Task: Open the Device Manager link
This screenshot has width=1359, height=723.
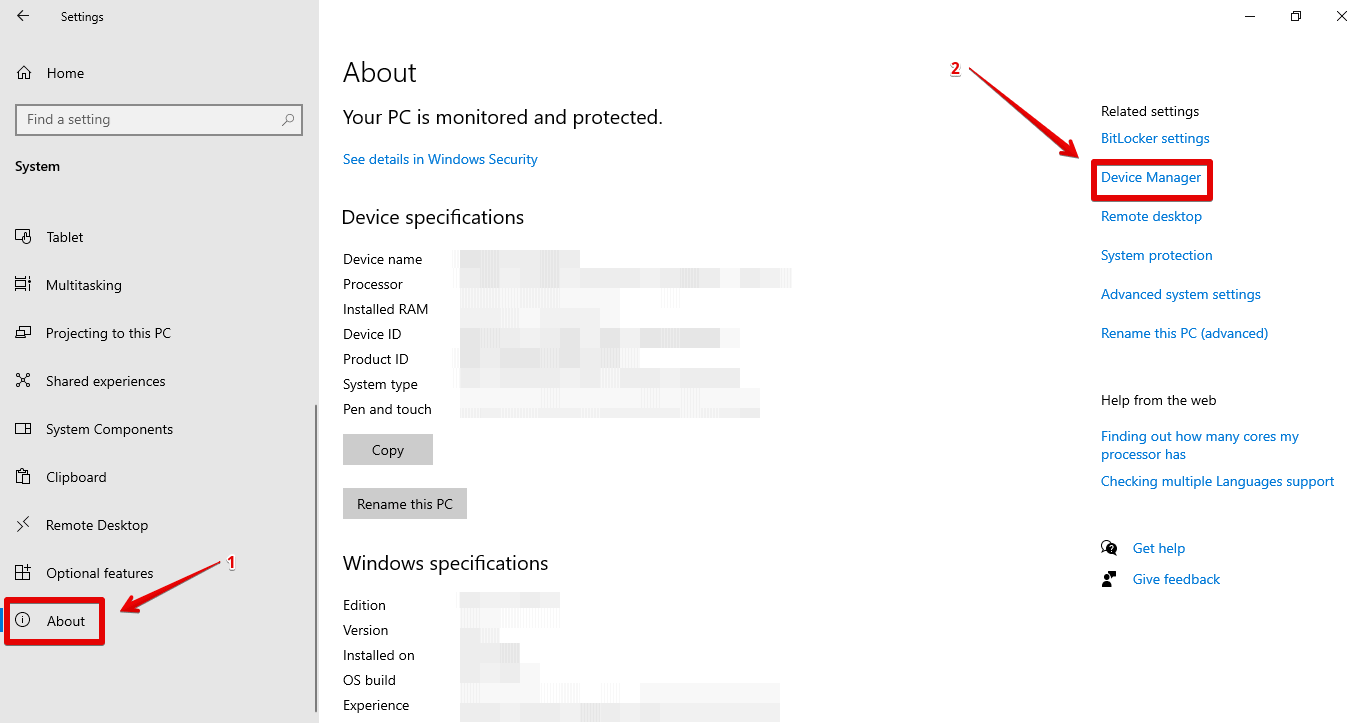Action: [x=1150, y=177]
